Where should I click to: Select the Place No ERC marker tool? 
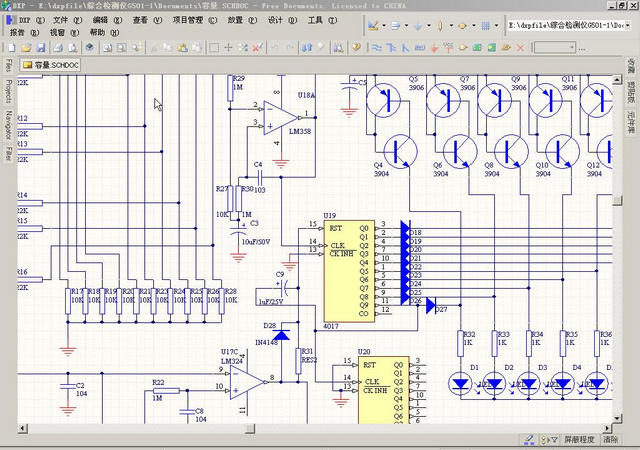520,48
